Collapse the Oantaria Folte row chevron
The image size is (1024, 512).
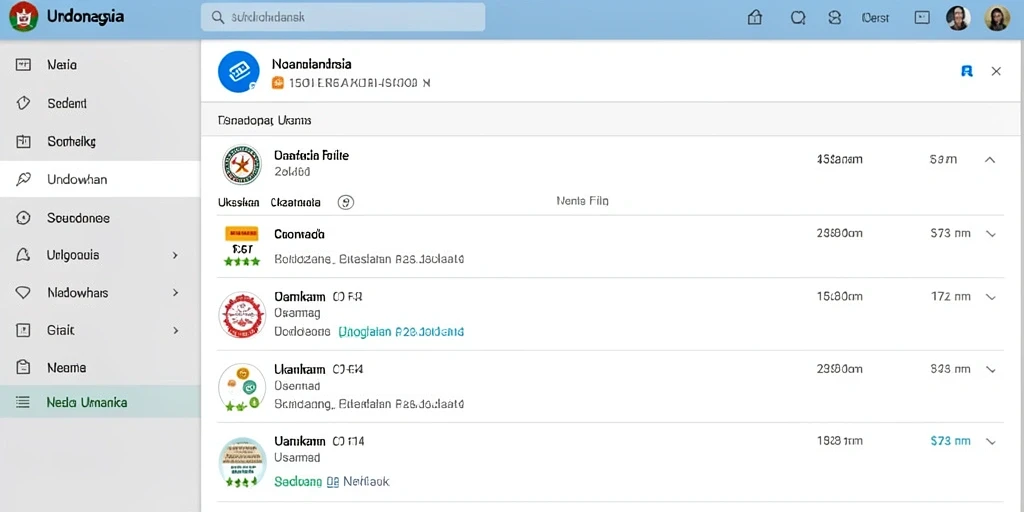990,159
